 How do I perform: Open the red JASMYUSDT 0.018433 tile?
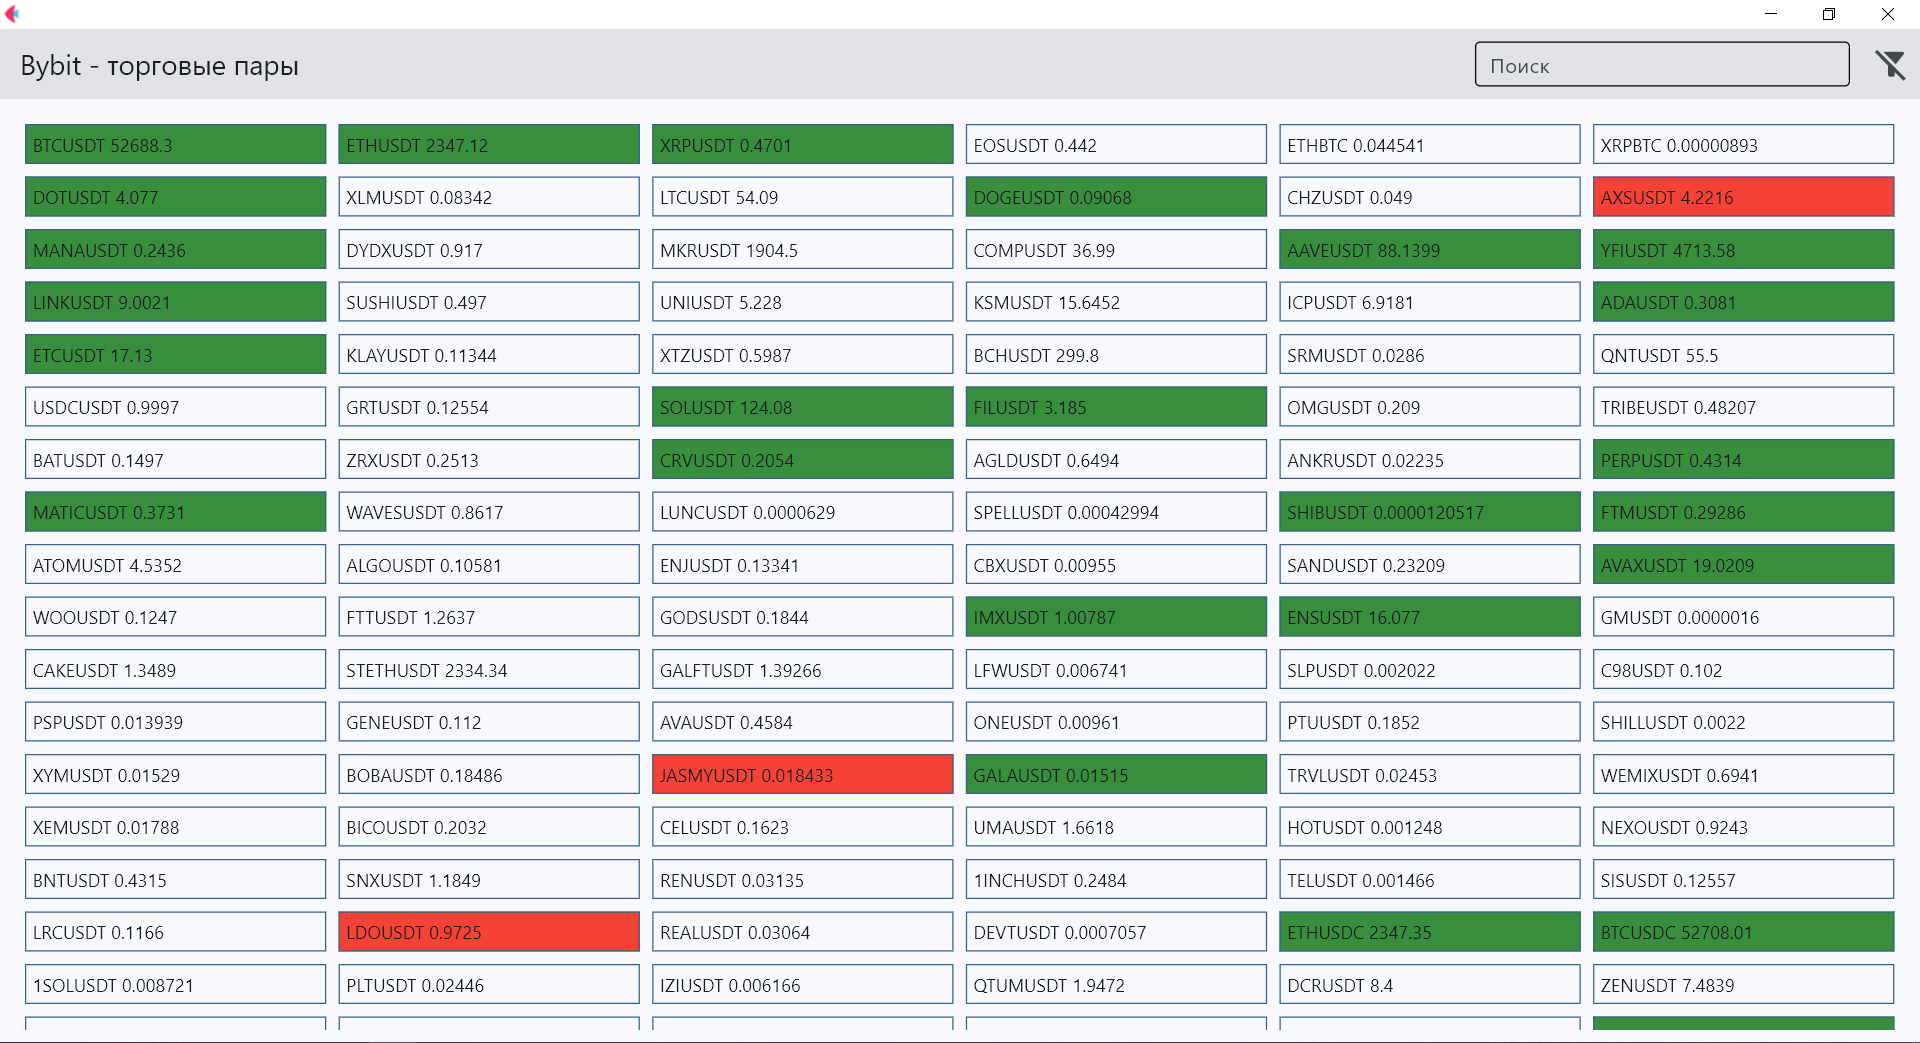coord(802,775)
